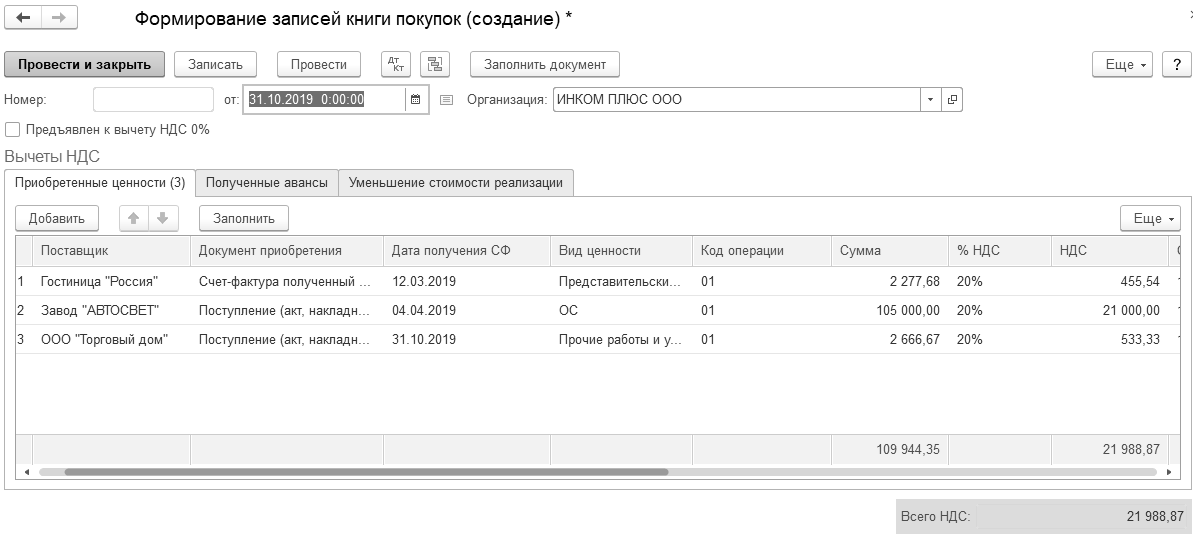The width and height of the screenshot is (1193, 535).
Task: Open the top toolbar 'Еще' menu
Action: tap(1124, 64)
